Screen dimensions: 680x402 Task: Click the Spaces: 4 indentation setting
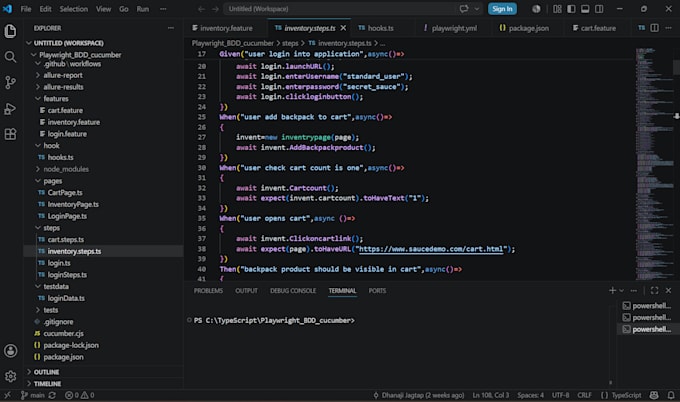(530, 395)
